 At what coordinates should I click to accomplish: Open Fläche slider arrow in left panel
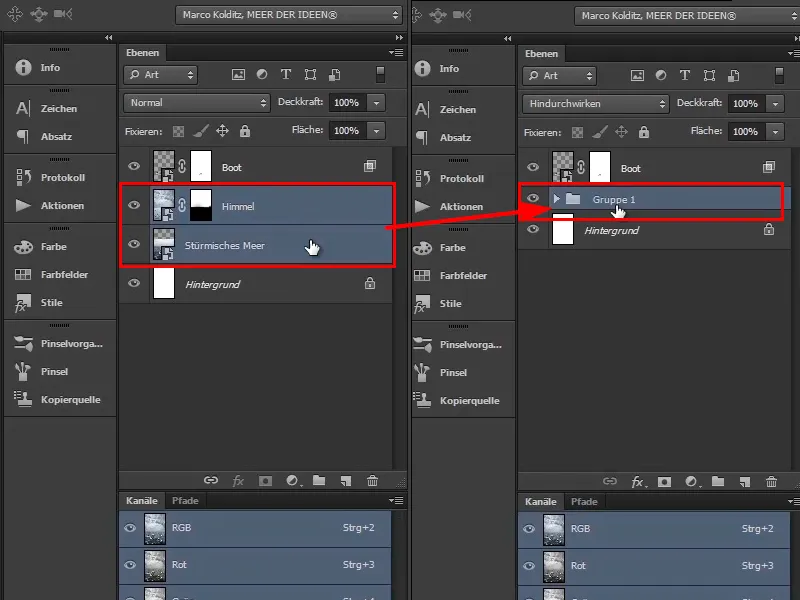[x=376, y=131]
